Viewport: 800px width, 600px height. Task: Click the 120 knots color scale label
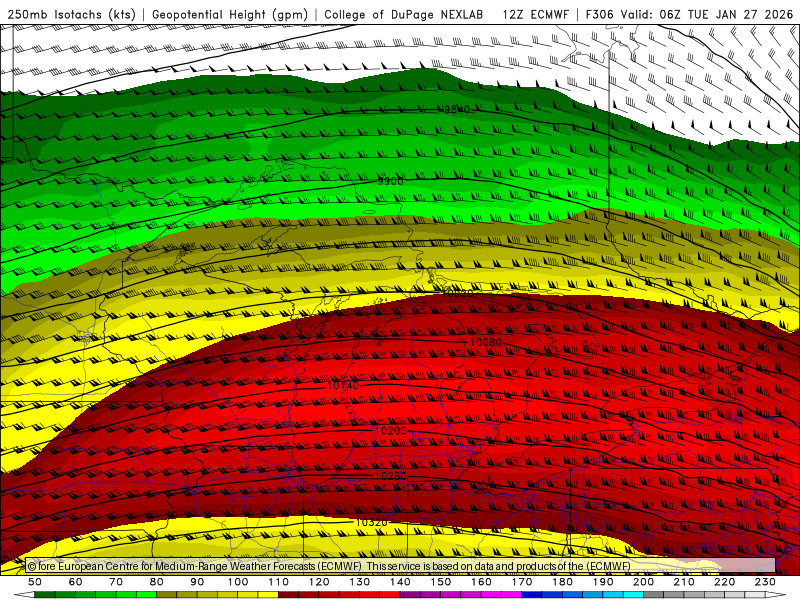tap(319, 582)
